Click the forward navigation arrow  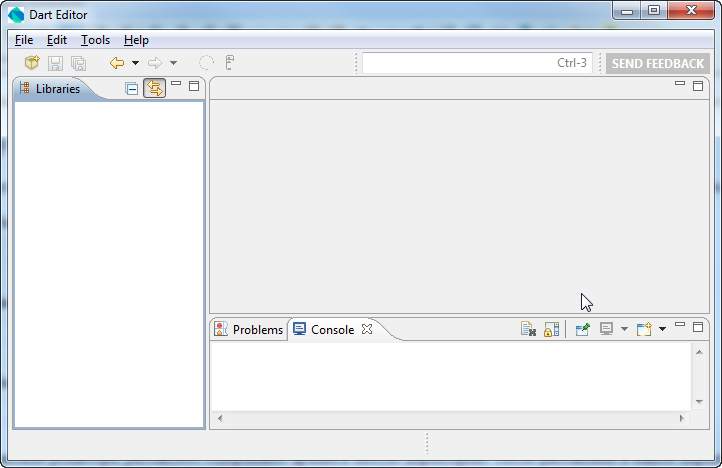pyautogui.click(x=155, y=63)
